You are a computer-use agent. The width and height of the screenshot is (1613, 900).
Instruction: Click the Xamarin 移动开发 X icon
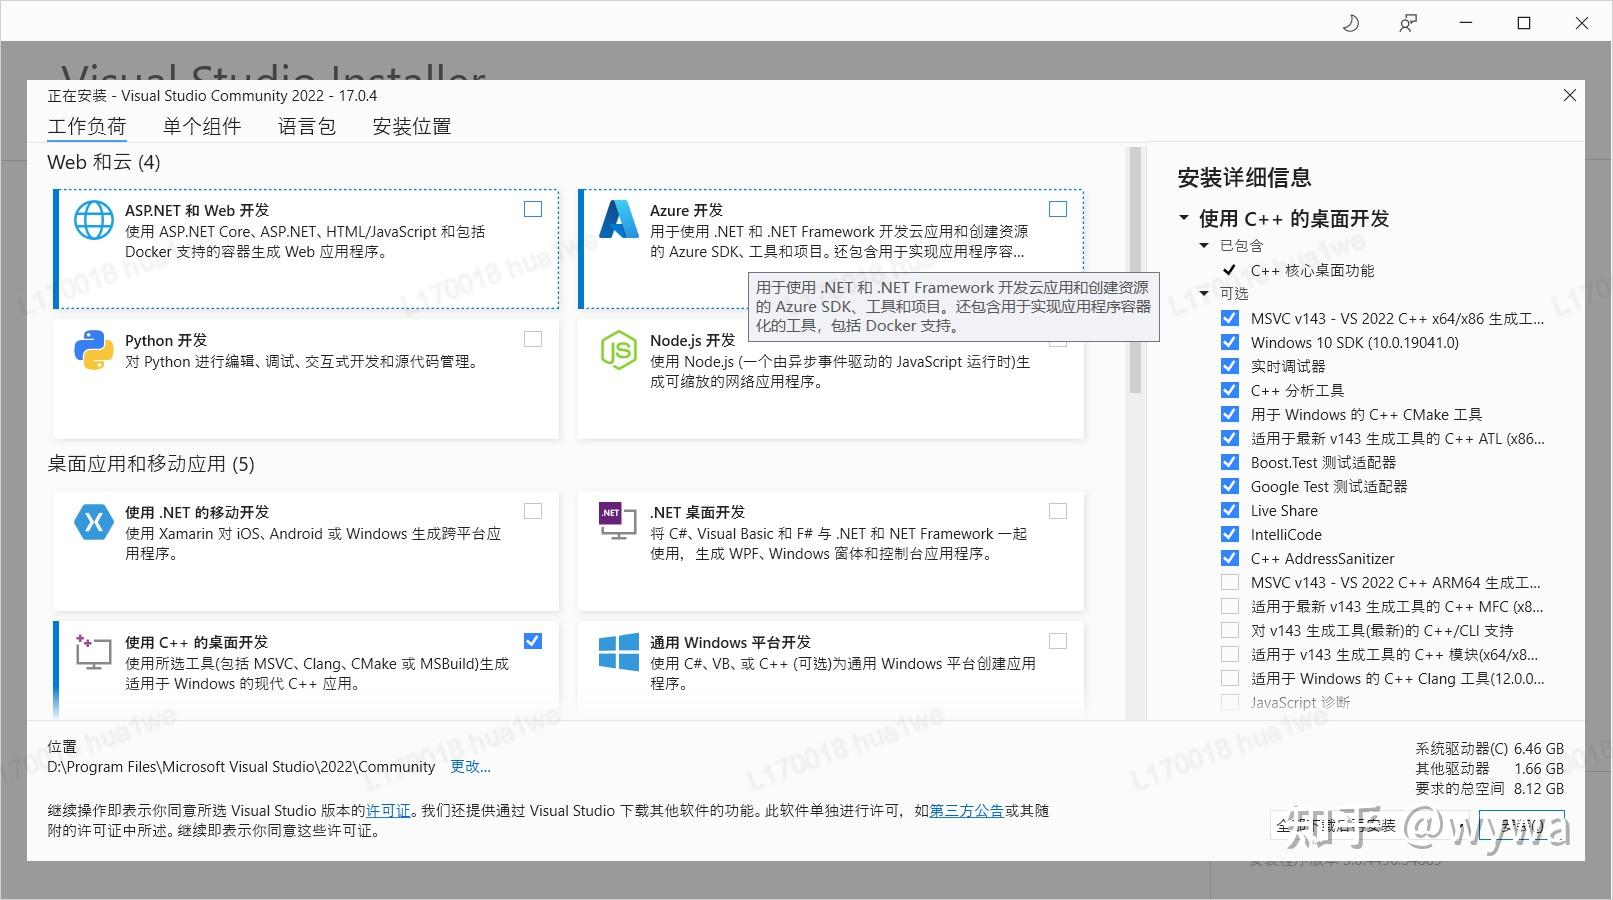(93, 522)
